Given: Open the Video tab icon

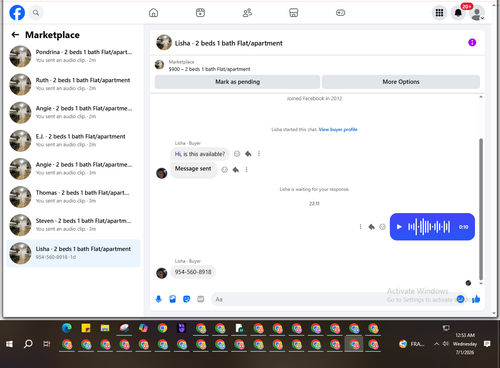Looking at the screenshot, I should [200, 13].
